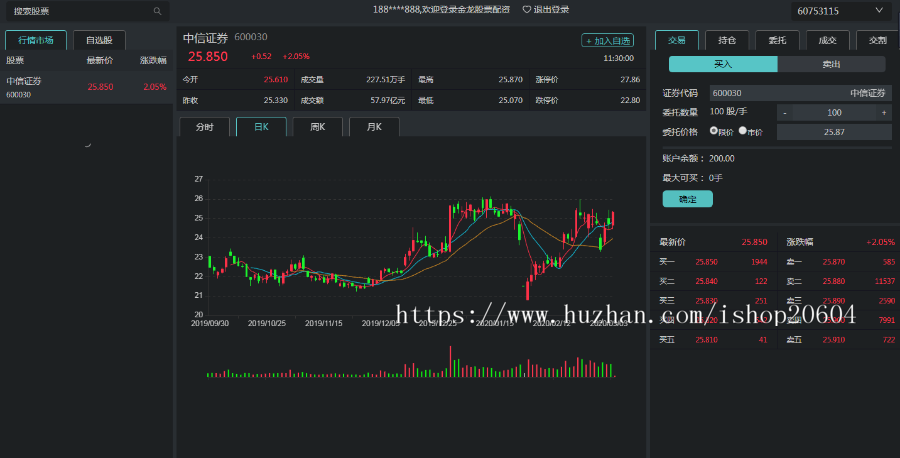Image resolution: width=900 pixels, height=458 pixels.
Task: Open the 周K chart tab
Action: [317, 127]
